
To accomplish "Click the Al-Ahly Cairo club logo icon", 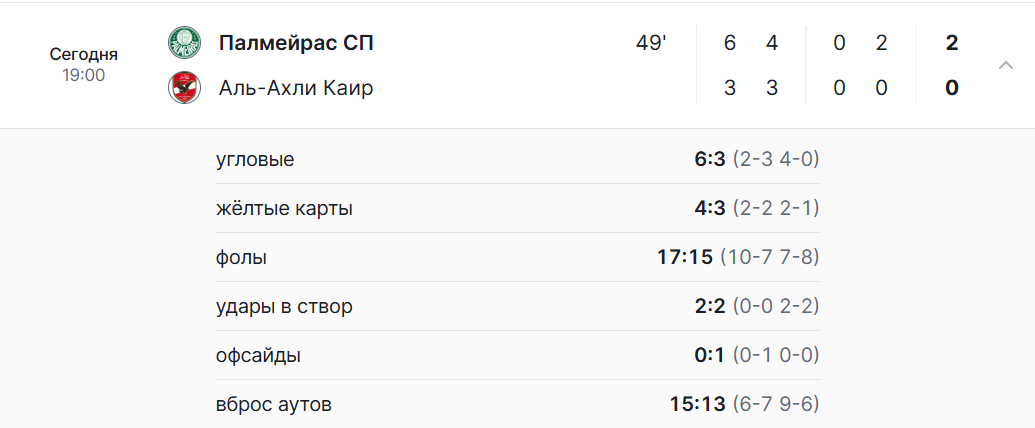I will [184, 88].
